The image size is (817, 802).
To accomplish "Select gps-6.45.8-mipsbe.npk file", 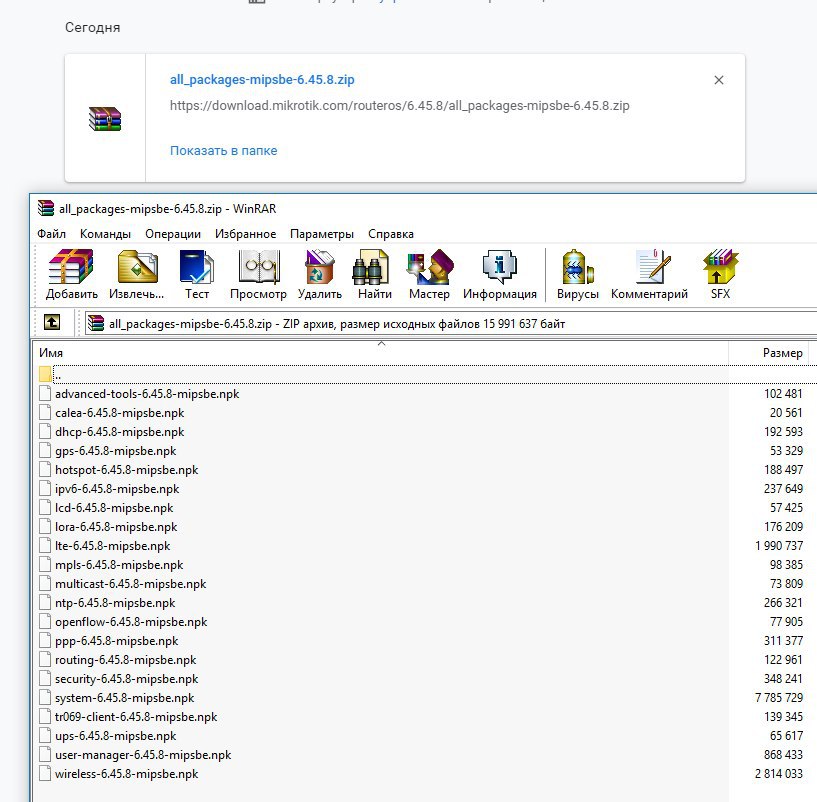I will pos(116,451).
